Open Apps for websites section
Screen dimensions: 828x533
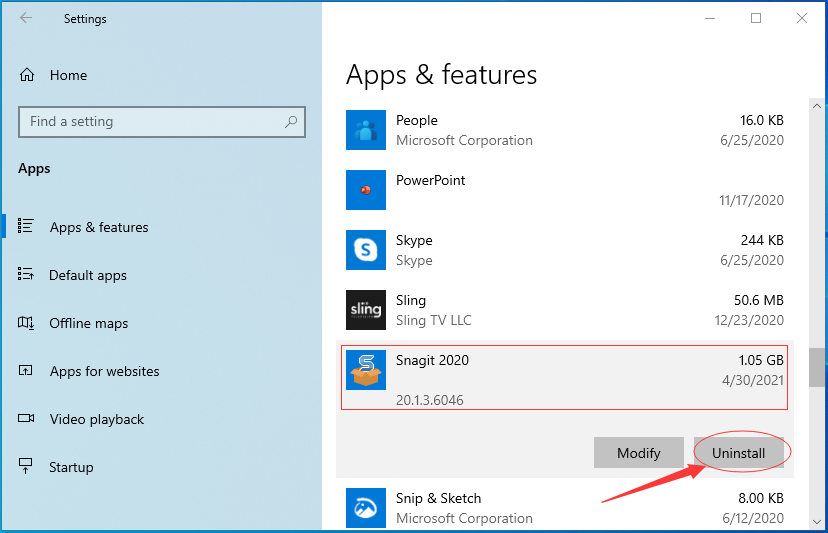(105, 371)
